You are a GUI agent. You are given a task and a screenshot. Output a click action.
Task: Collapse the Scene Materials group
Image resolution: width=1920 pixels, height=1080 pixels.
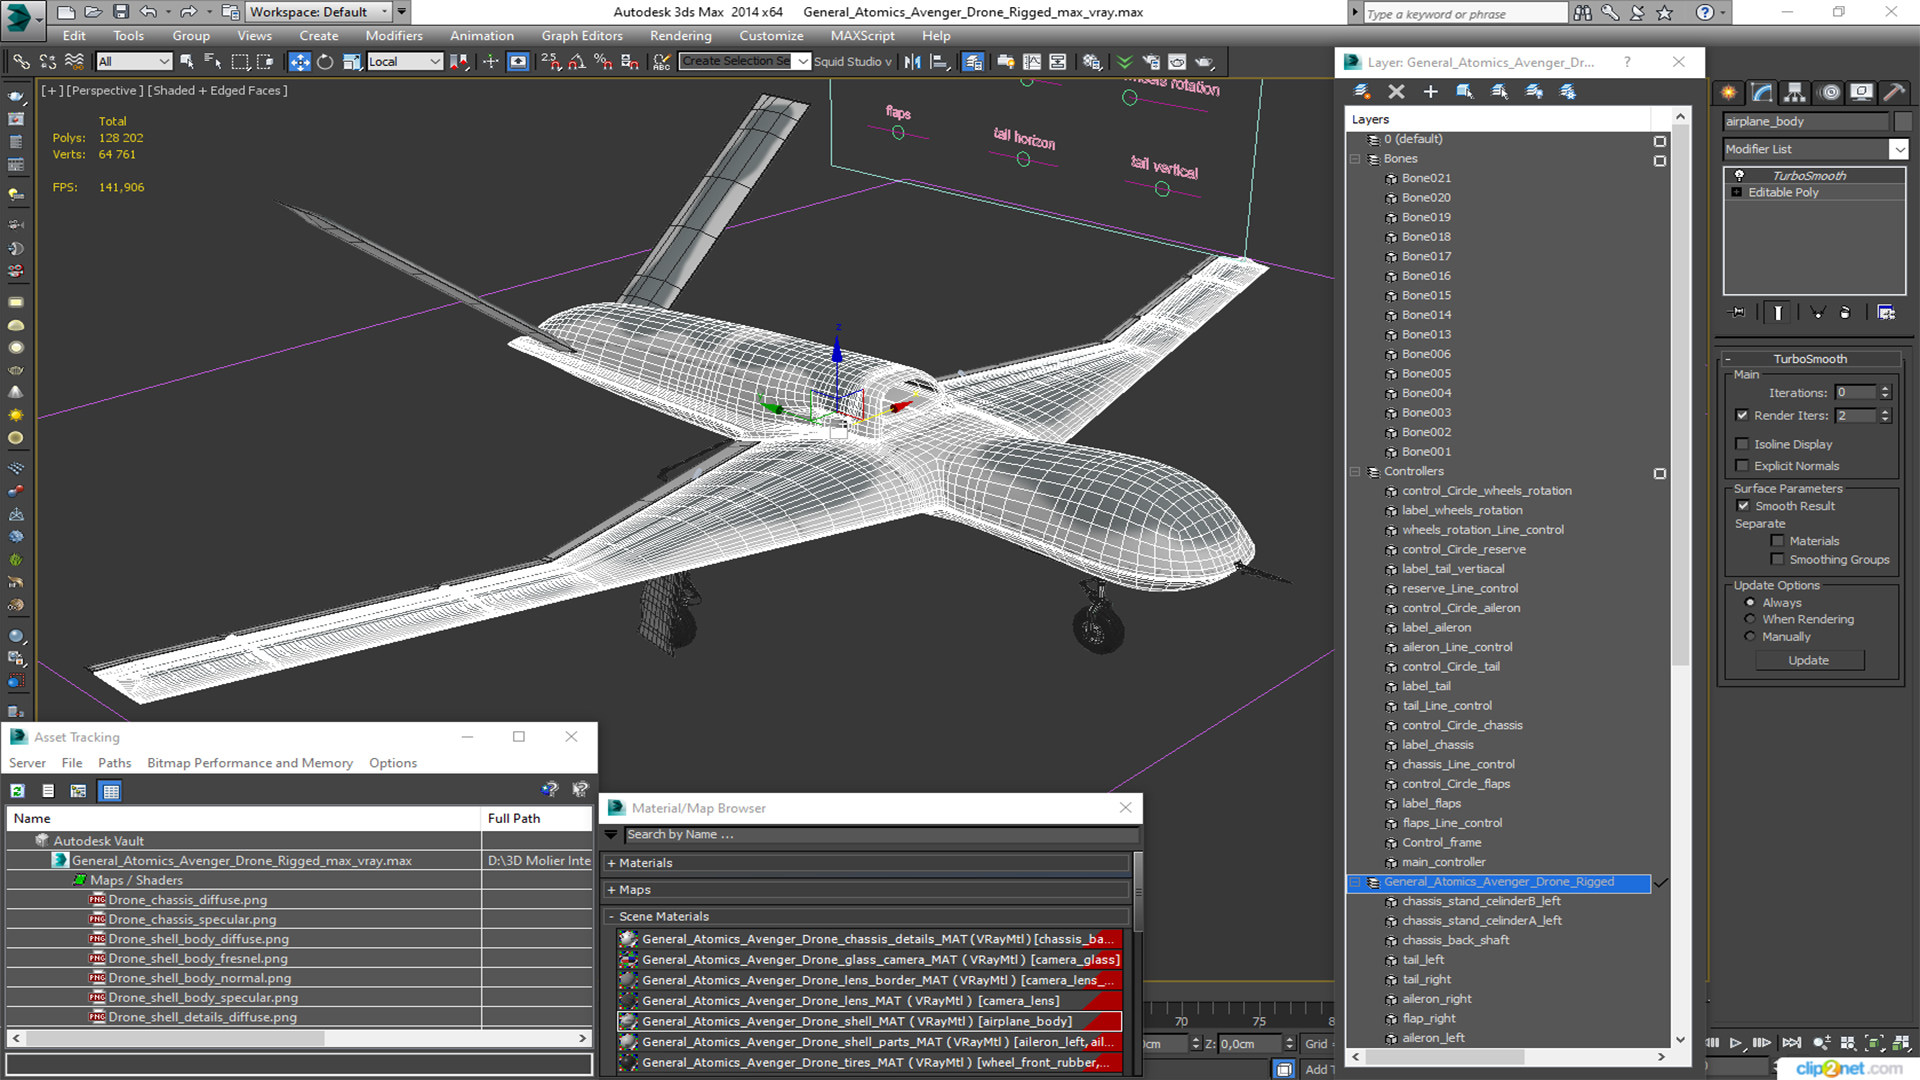(x=611, y=917)
